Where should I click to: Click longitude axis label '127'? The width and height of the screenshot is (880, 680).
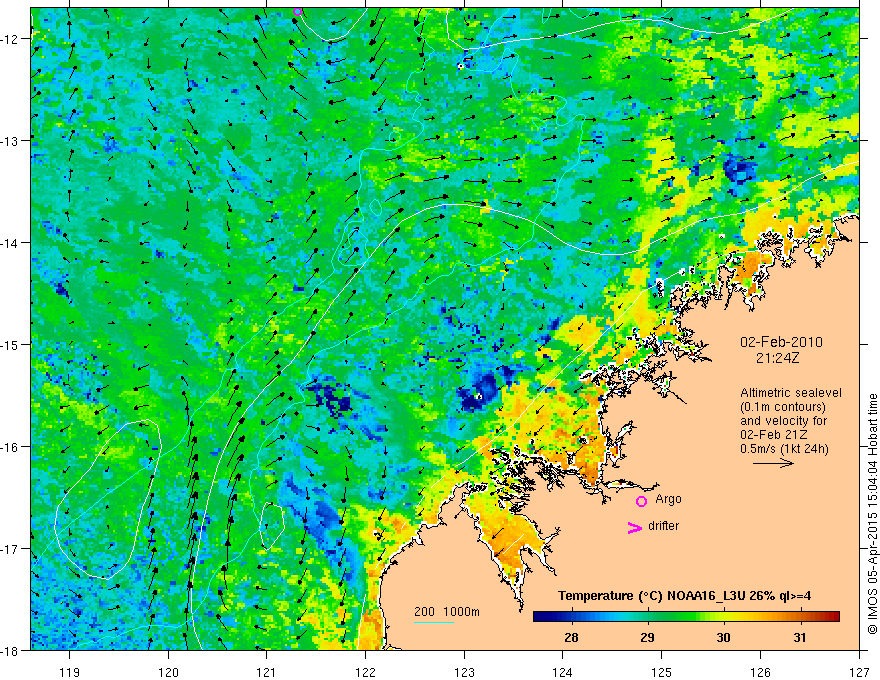(x=859, y=672)
